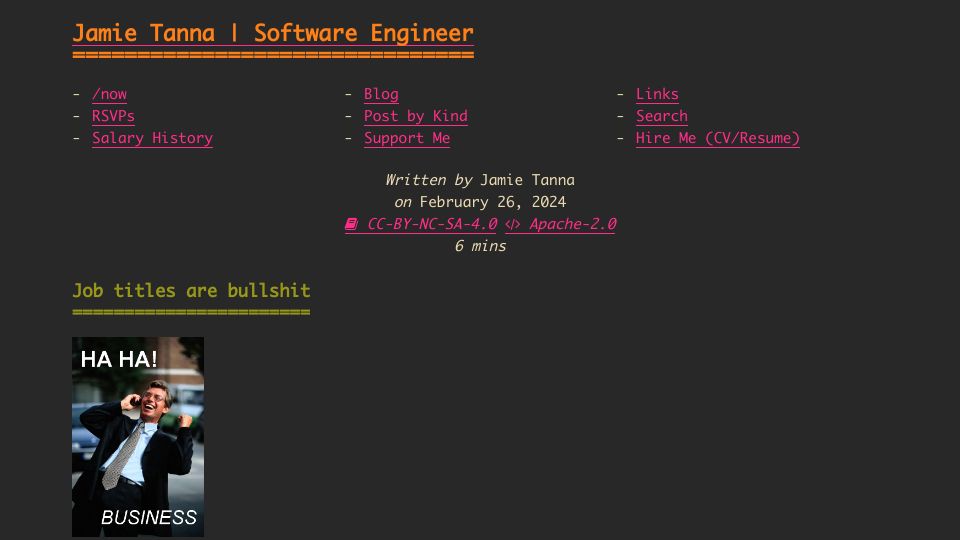The image size is (960, 540).
Task: Go to the Search page
Action: [662, 116]
